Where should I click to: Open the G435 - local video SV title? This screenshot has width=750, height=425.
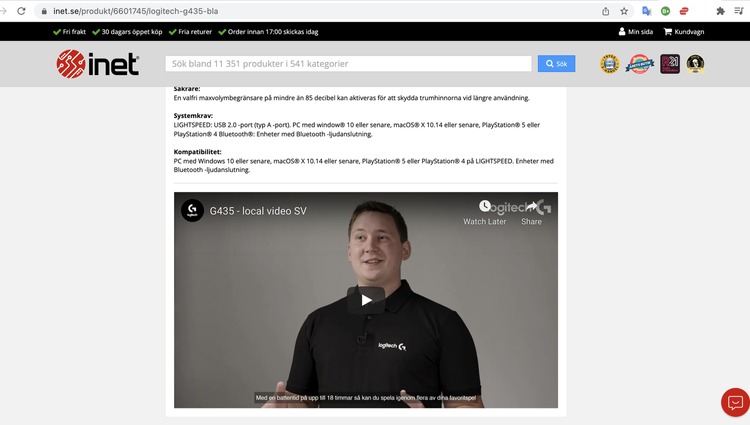point(258,211)
